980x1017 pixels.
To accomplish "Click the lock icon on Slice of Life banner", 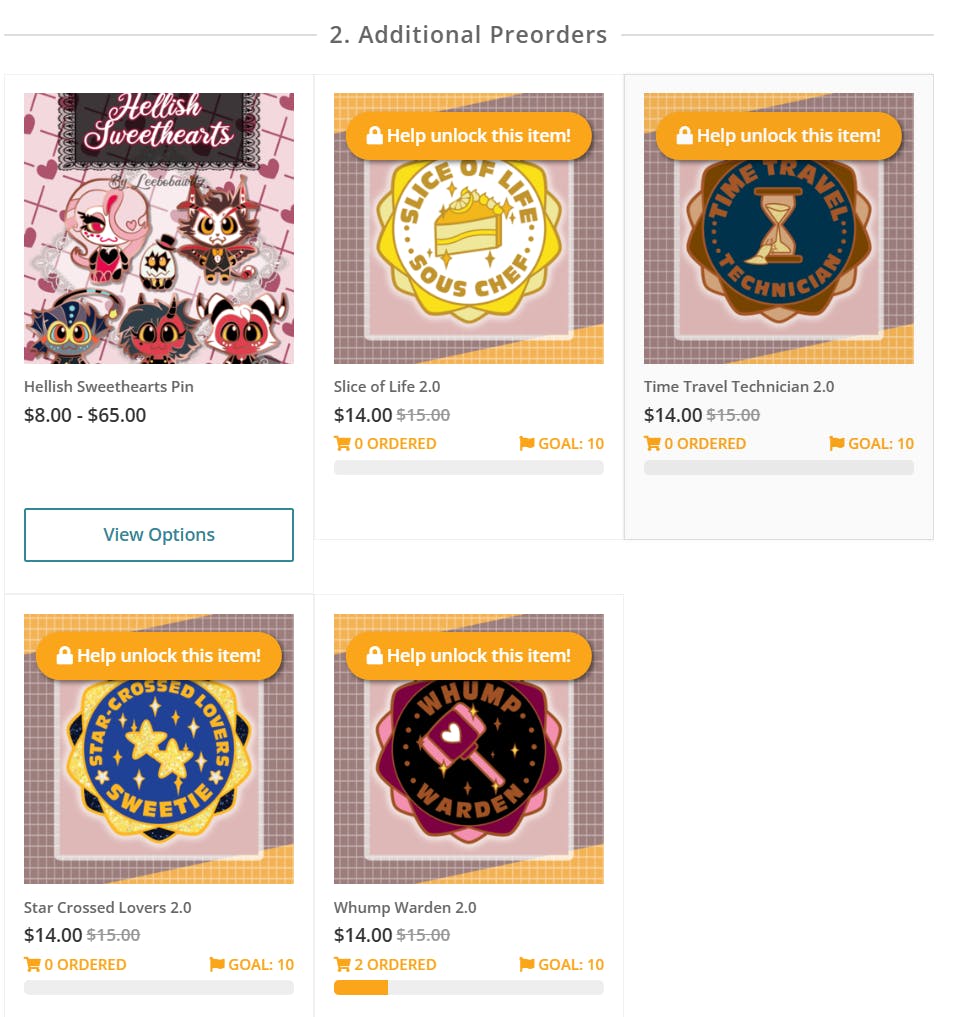I will (x=374, y=135).
